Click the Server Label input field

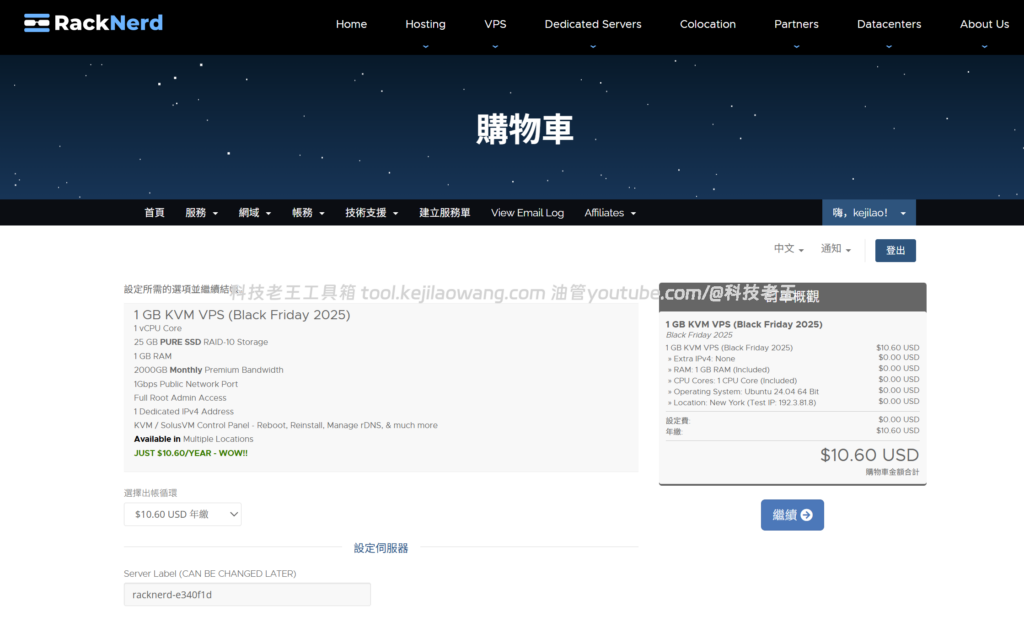tap(247, 595)
